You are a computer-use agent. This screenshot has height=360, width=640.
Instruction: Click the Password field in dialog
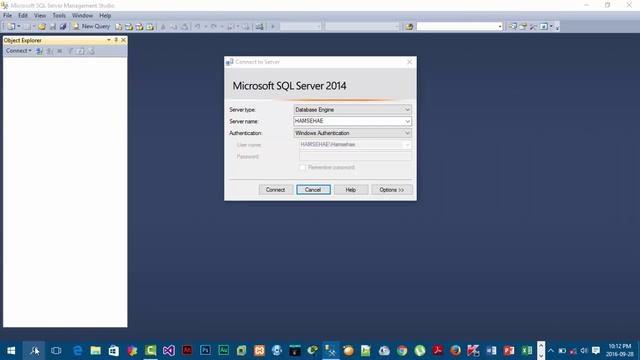[x=355, y=156]
